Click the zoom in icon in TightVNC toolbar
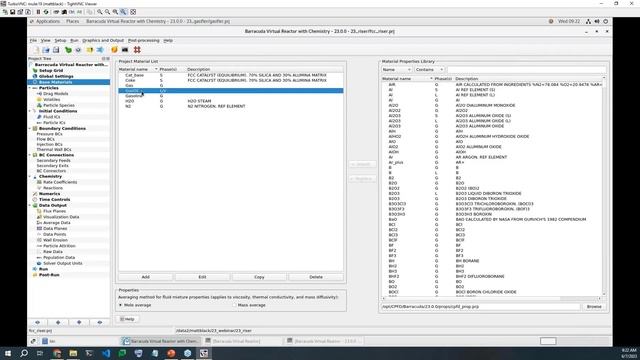This screenshot has width=640, height=360. pos(100,12)
